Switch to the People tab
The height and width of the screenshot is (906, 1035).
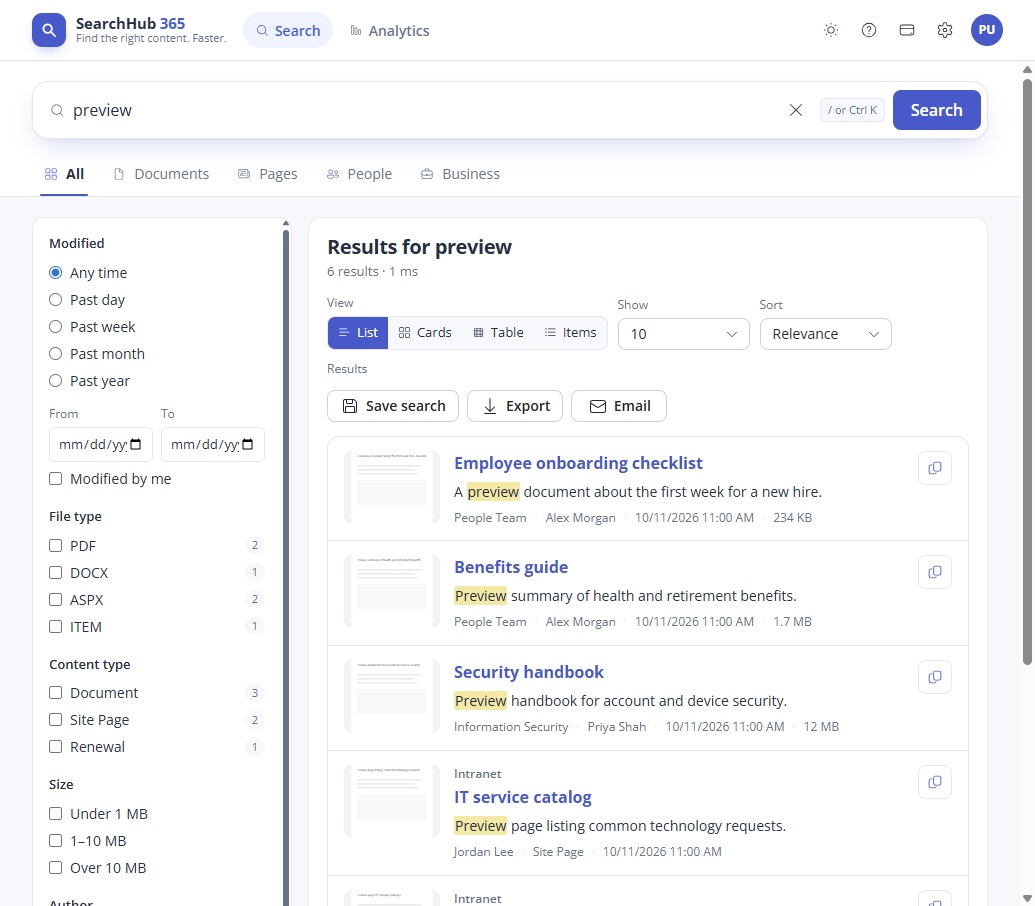360,174
